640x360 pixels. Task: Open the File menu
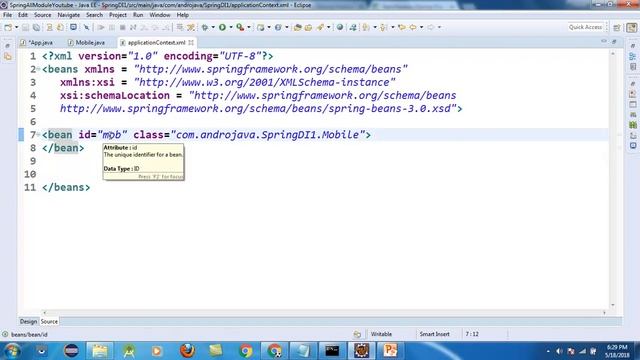[7, 15]
